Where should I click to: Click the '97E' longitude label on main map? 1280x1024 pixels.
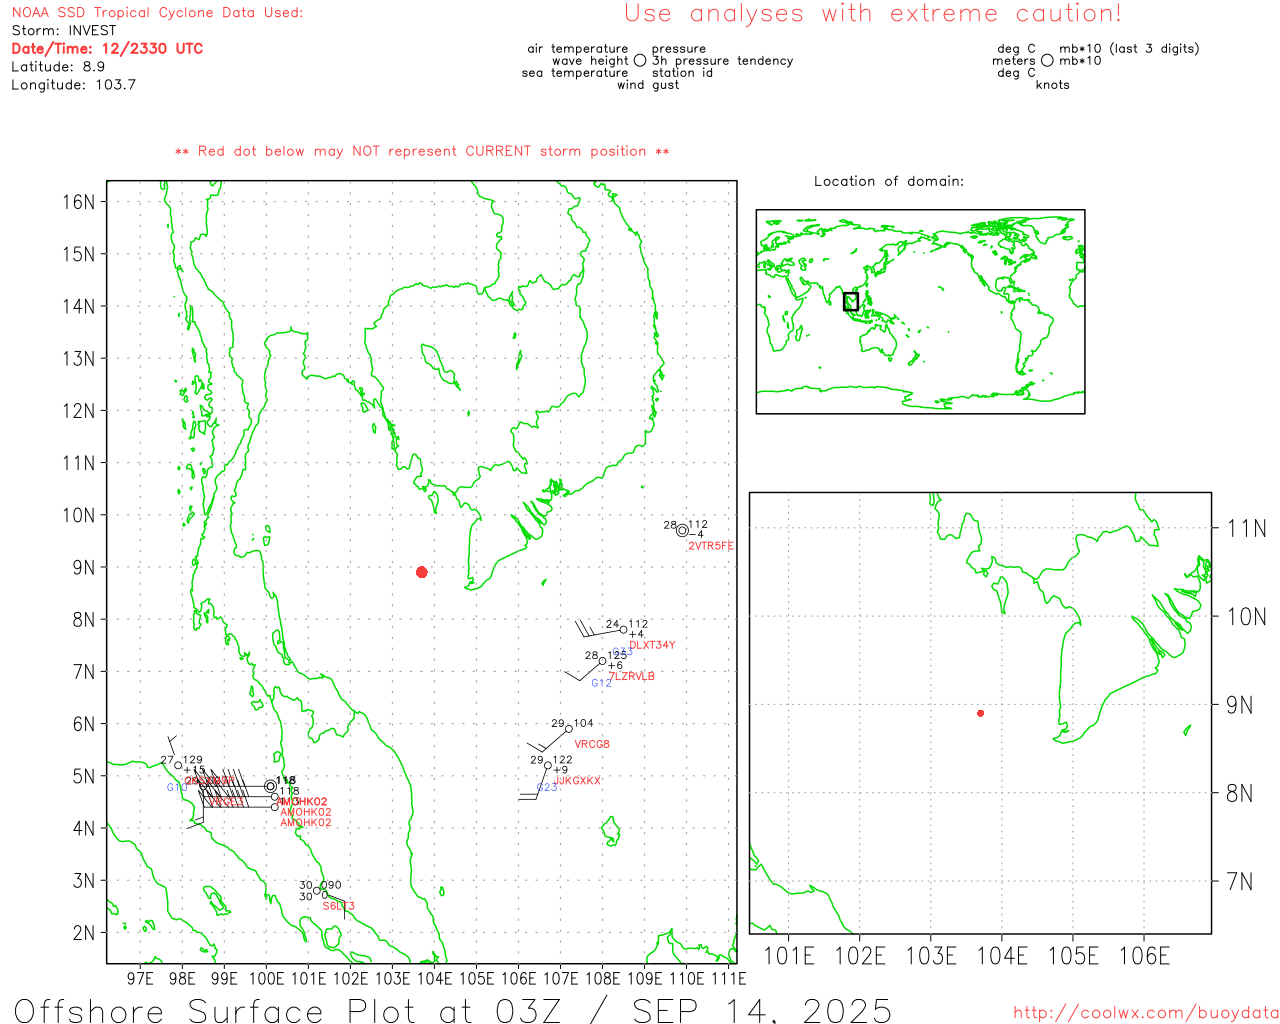[140, 978]
